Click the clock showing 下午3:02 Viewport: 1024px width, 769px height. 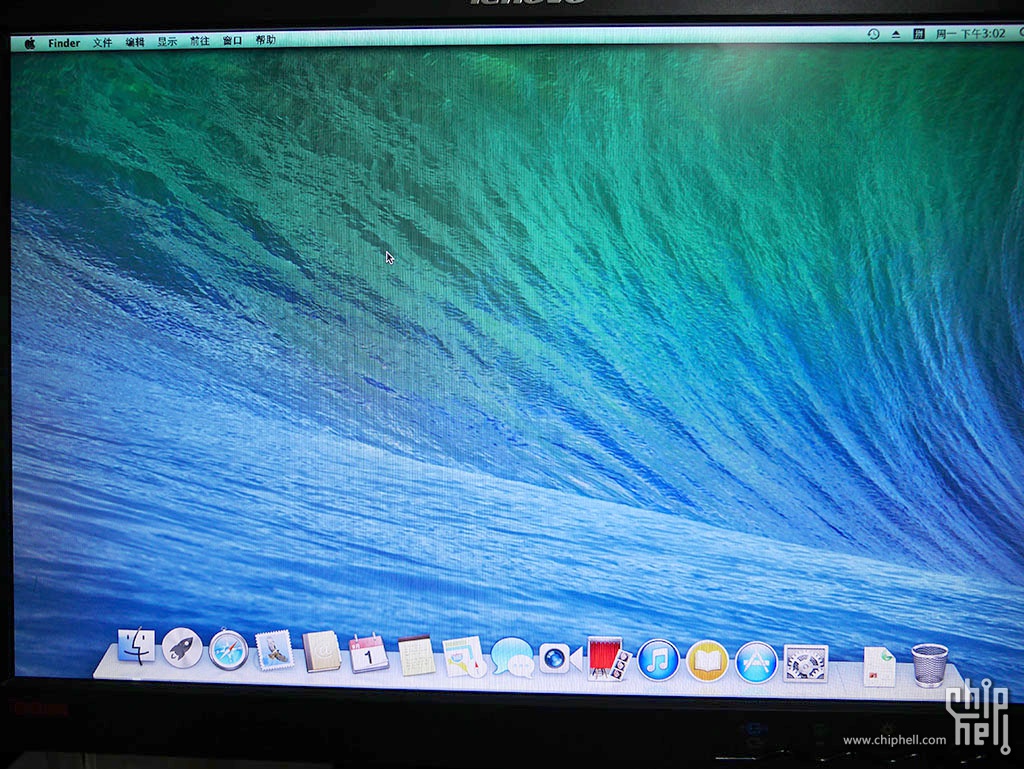(x=970, y=33)
